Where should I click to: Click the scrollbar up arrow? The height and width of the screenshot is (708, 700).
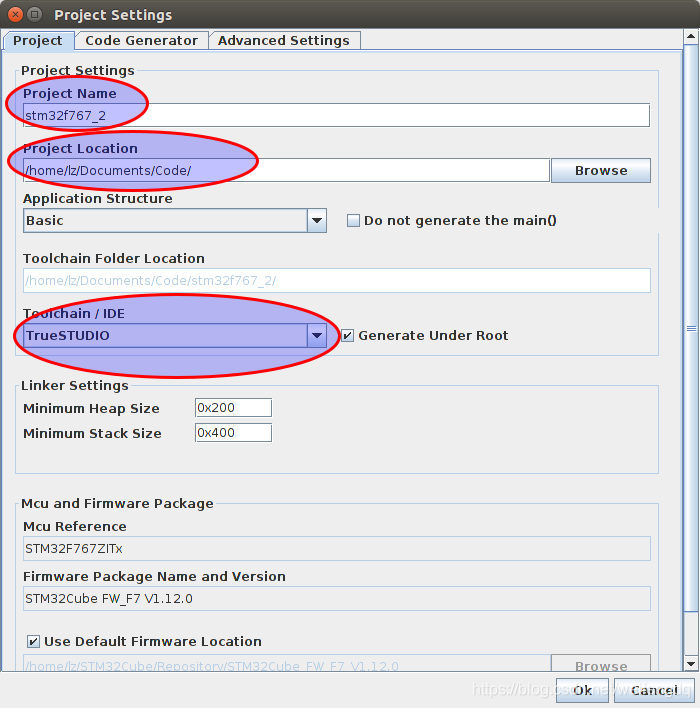pyautogui.click(x=691, y=37)
